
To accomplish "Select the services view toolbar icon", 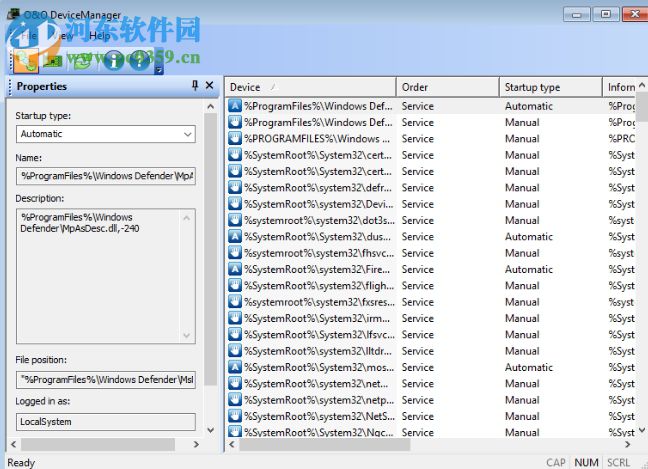I will click(26, 60).
